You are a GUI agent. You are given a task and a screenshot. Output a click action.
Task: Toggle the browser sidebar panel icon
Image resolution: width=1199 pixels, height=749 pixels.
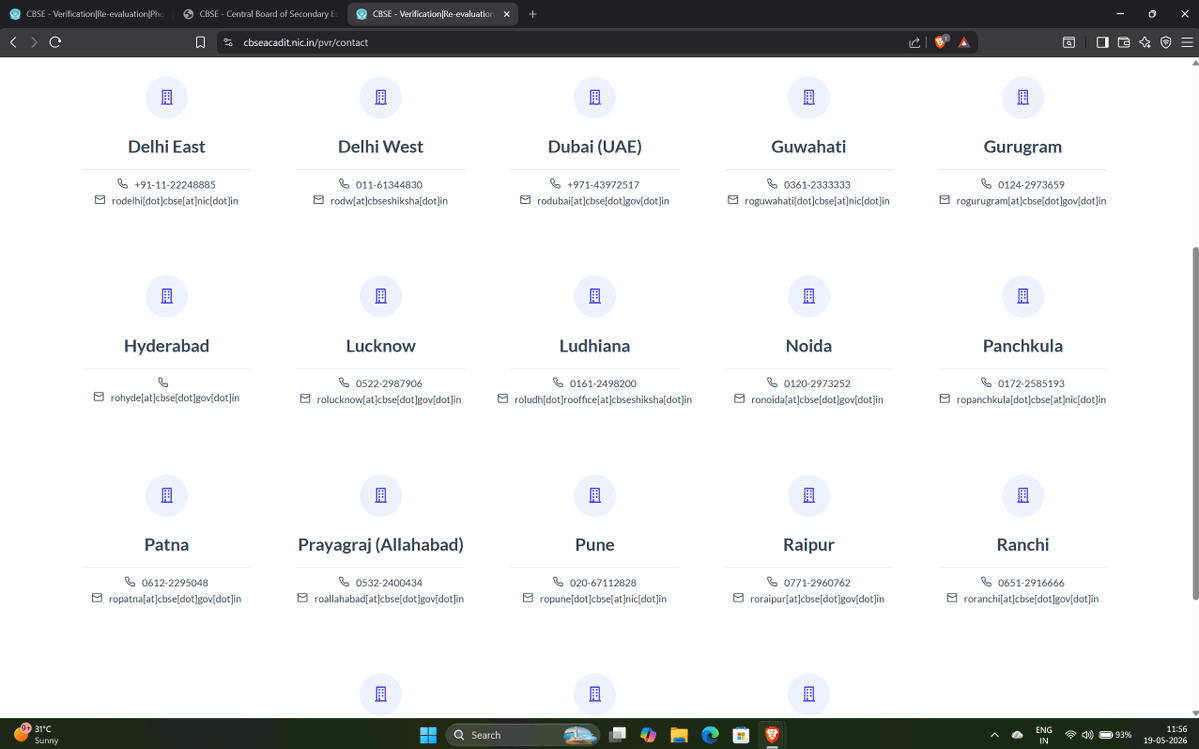[x=1102, y=43]
